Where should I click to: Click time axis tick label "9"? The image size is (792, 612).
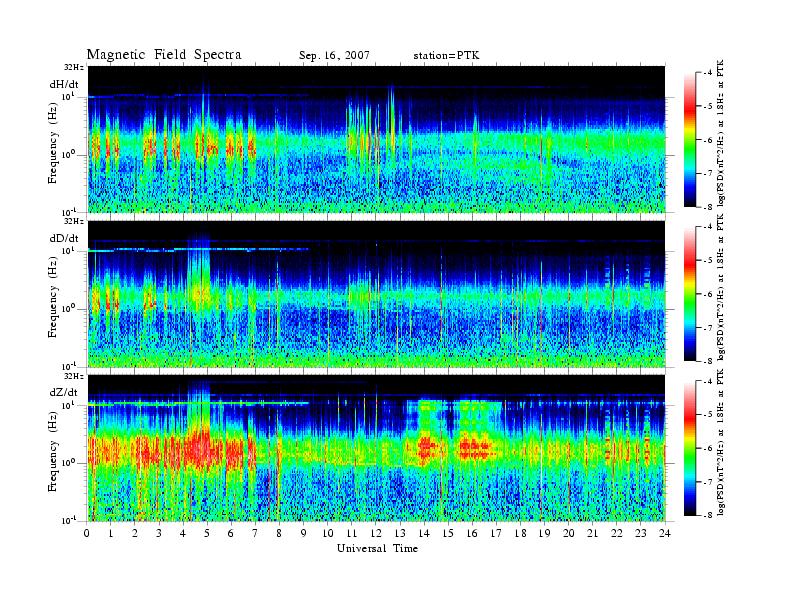(304, 533)
